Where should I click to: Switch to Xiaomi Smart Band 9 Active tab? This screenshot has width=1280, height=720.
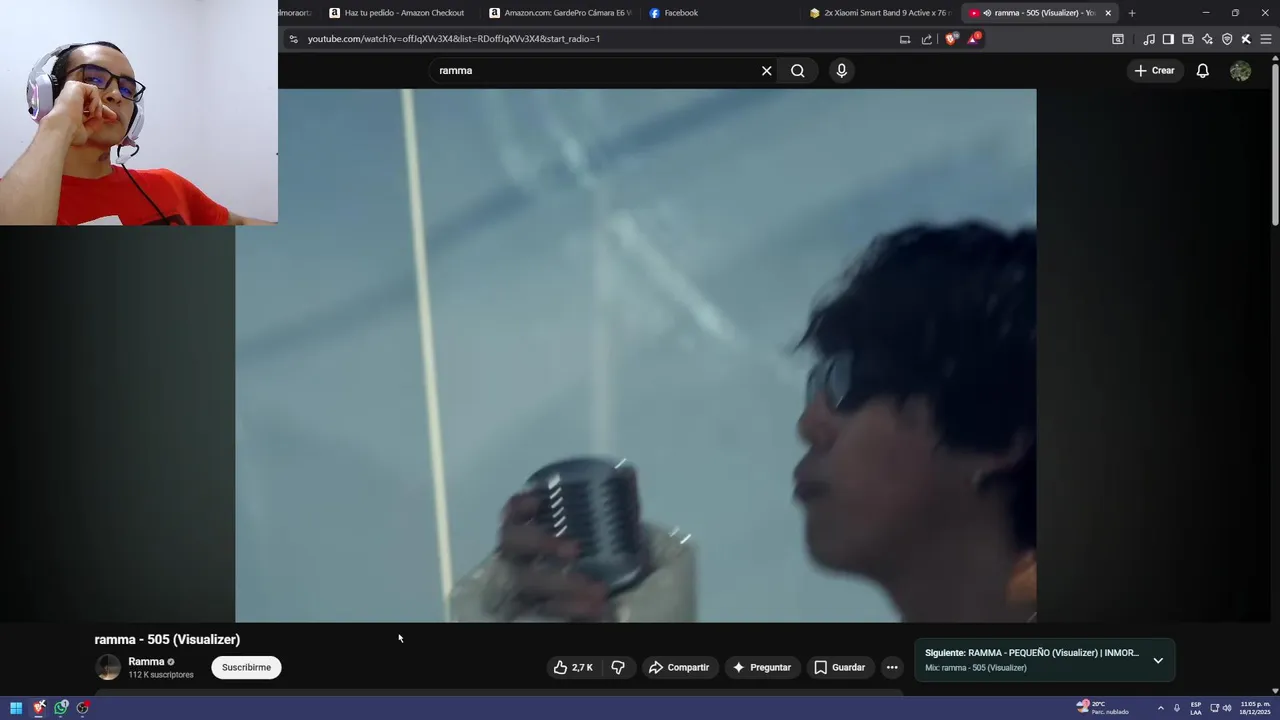coord(880,13)
